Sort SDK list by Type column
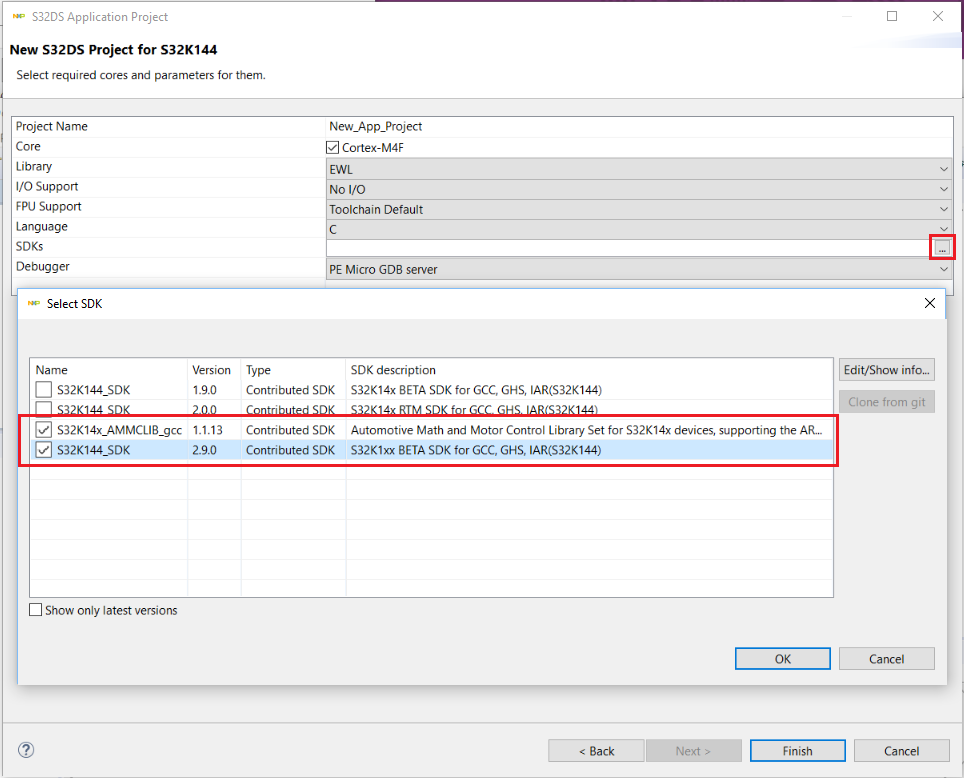 [293, 370]
